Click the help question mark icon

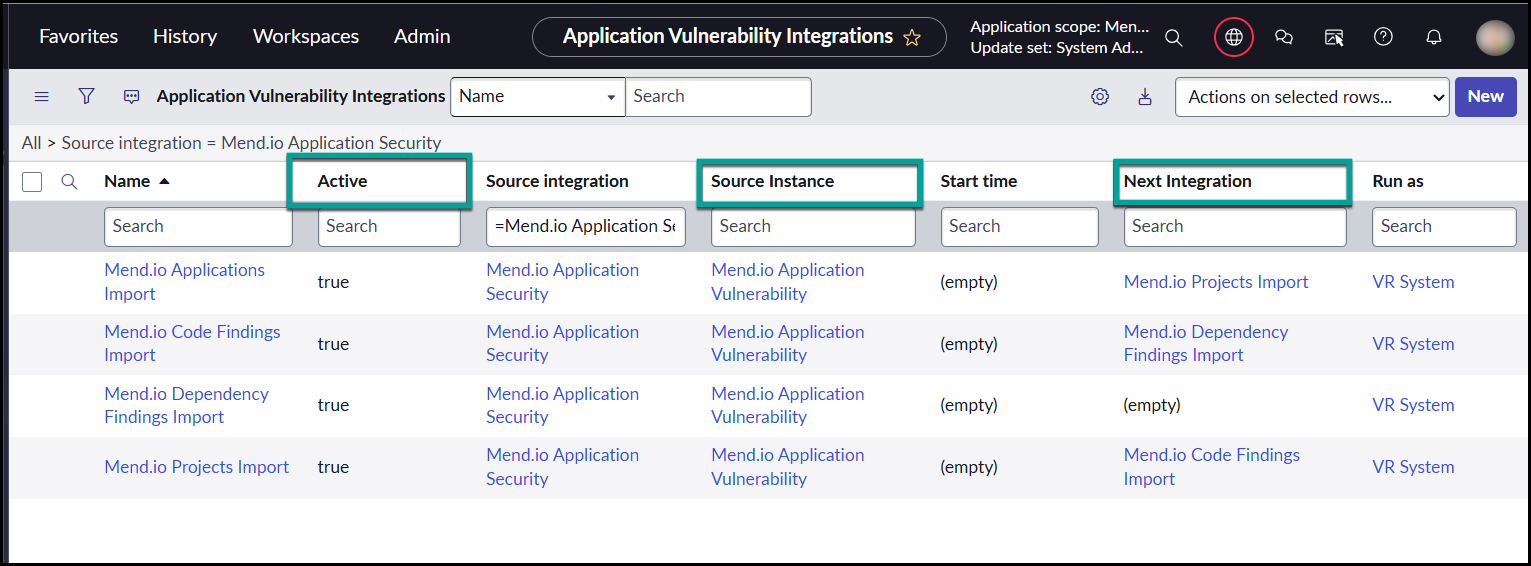(x=1383, y=37)
